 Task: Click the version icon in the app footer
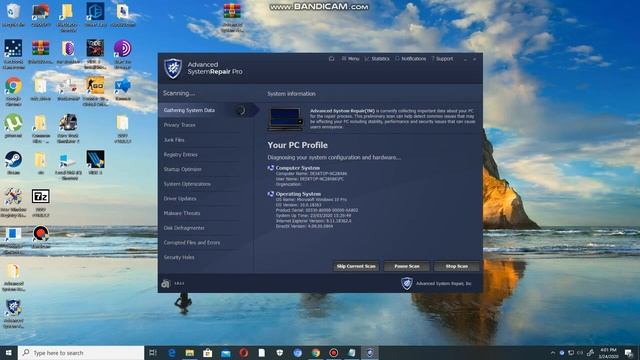pyautogui.click(x=165, y=283)
